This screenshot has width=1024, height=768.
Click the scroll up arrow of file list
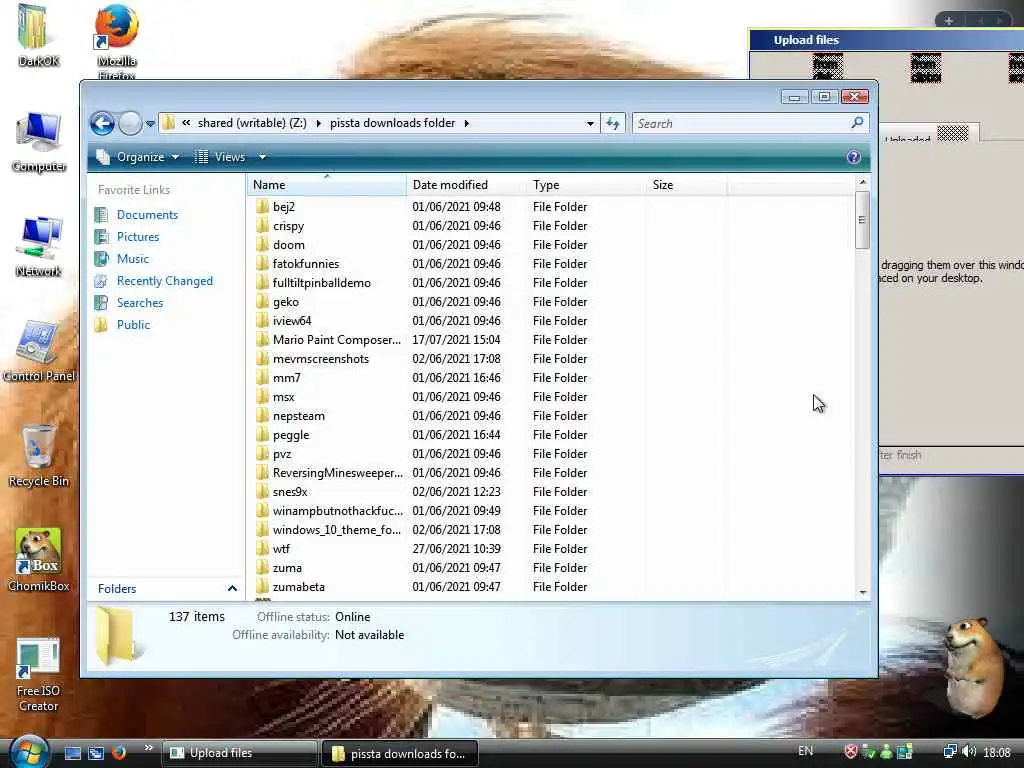click(863, 182)
